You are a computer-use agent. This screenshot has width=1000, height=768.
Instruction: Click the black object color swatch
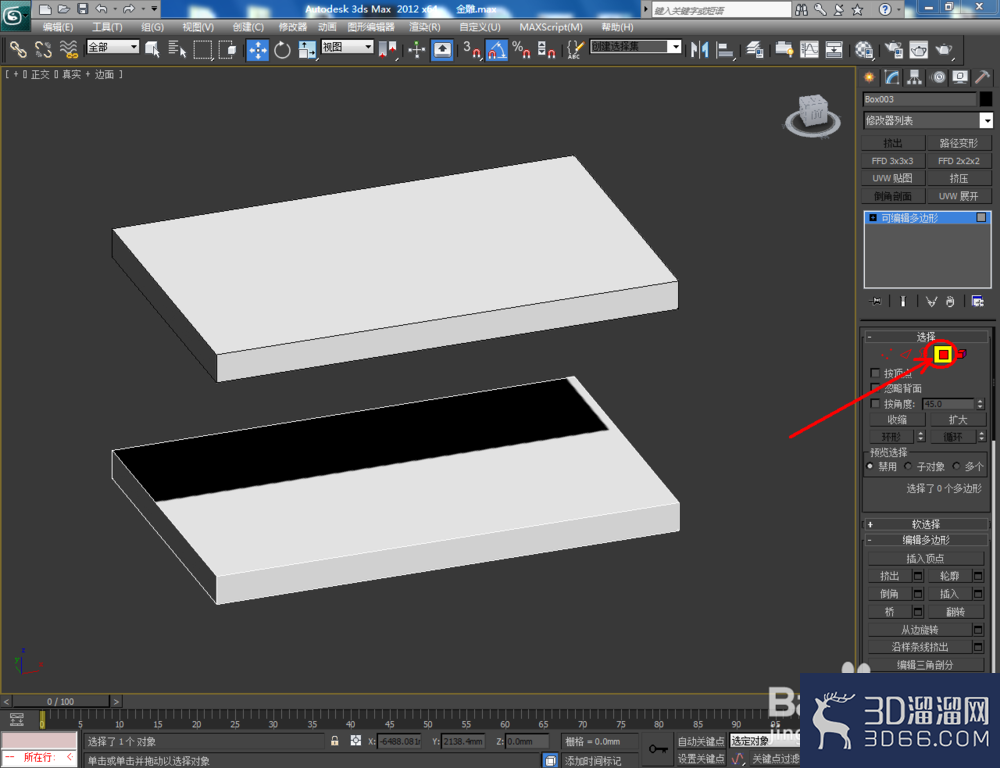pyautogui.click(x=986, y=99)
